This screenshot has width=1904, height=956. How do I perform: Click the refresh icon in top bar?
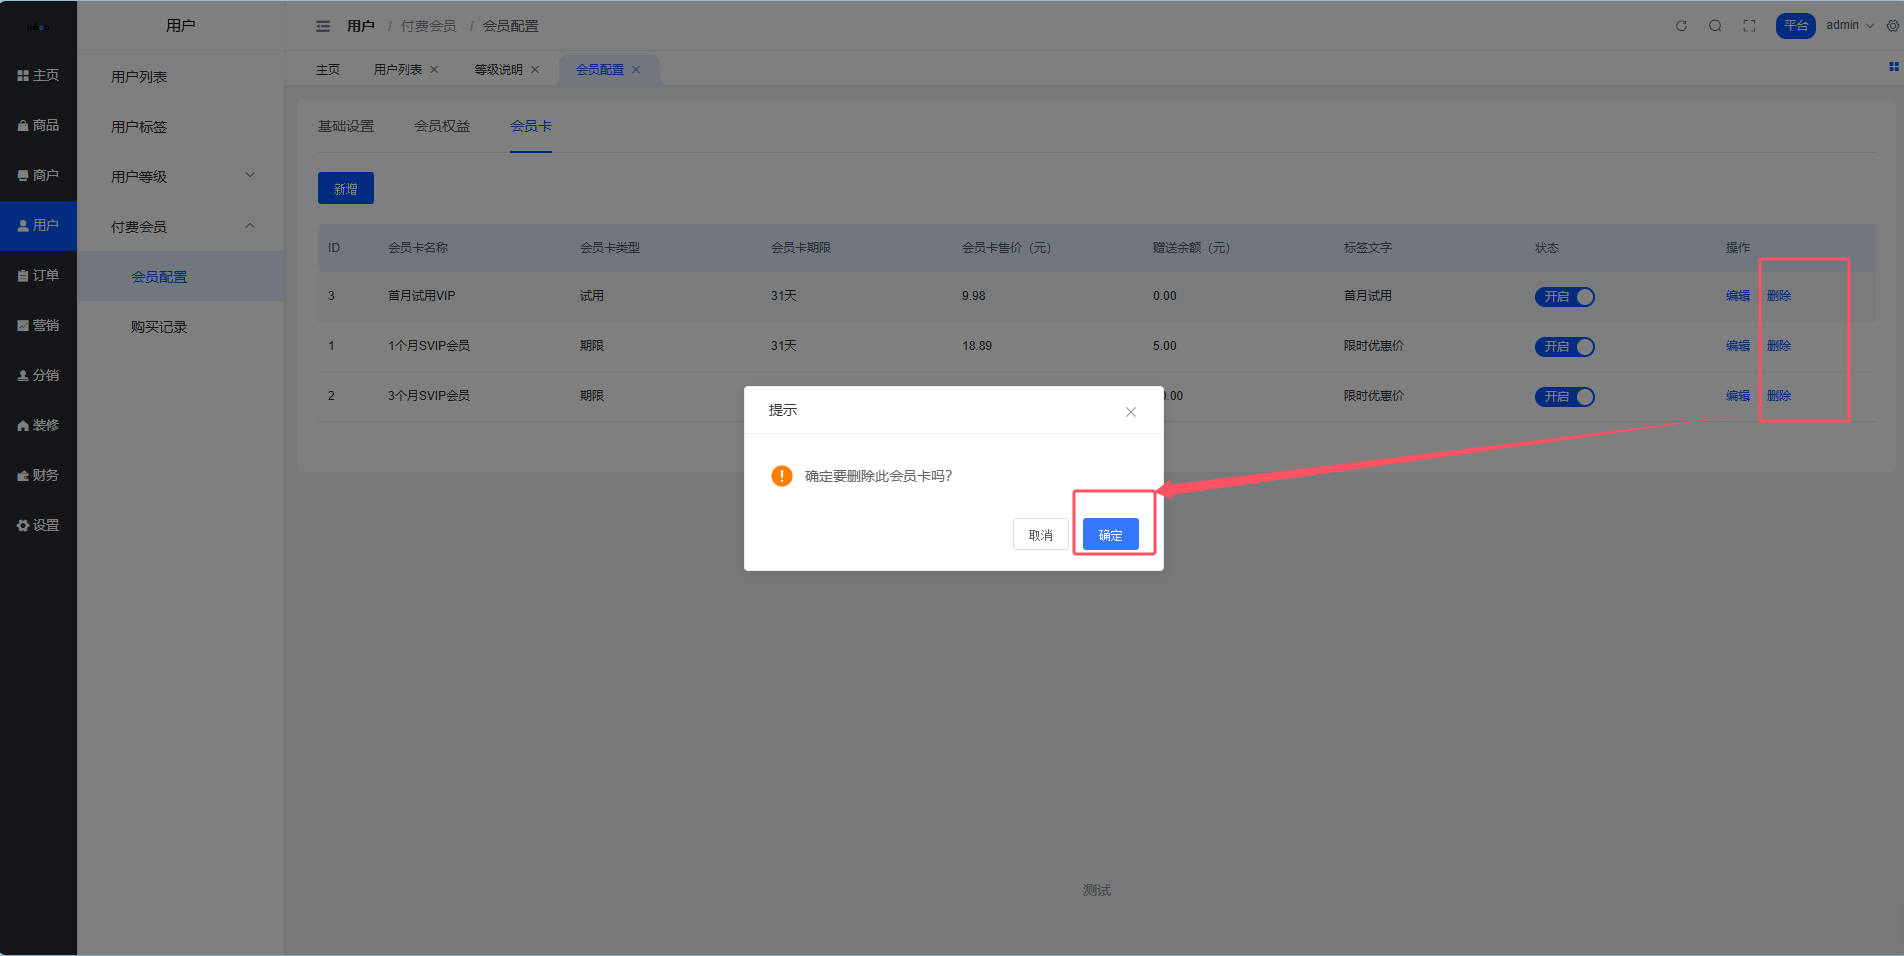pyautogui.click(x=1681, y=26)
